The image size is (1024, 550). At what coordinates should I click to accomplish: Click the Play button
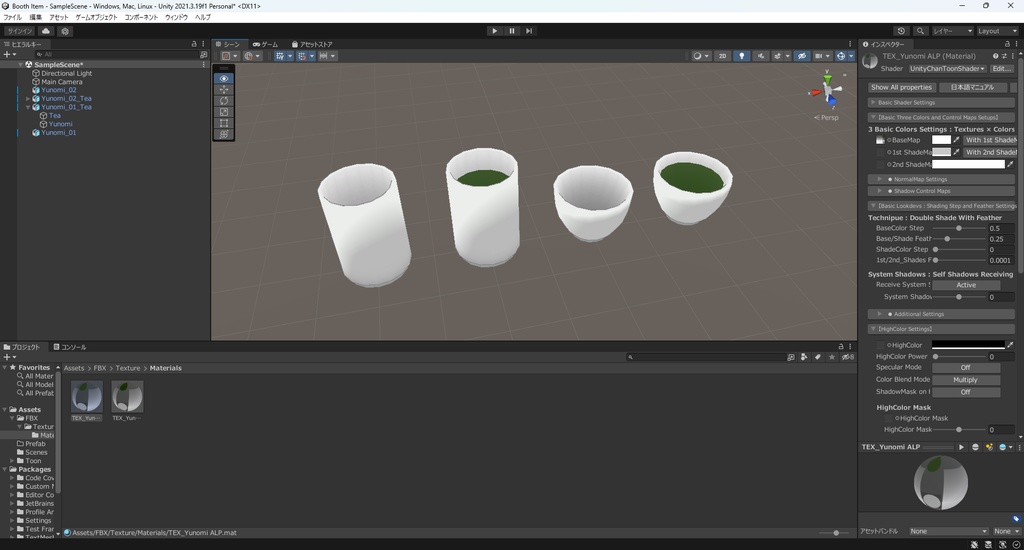(494, 31)
